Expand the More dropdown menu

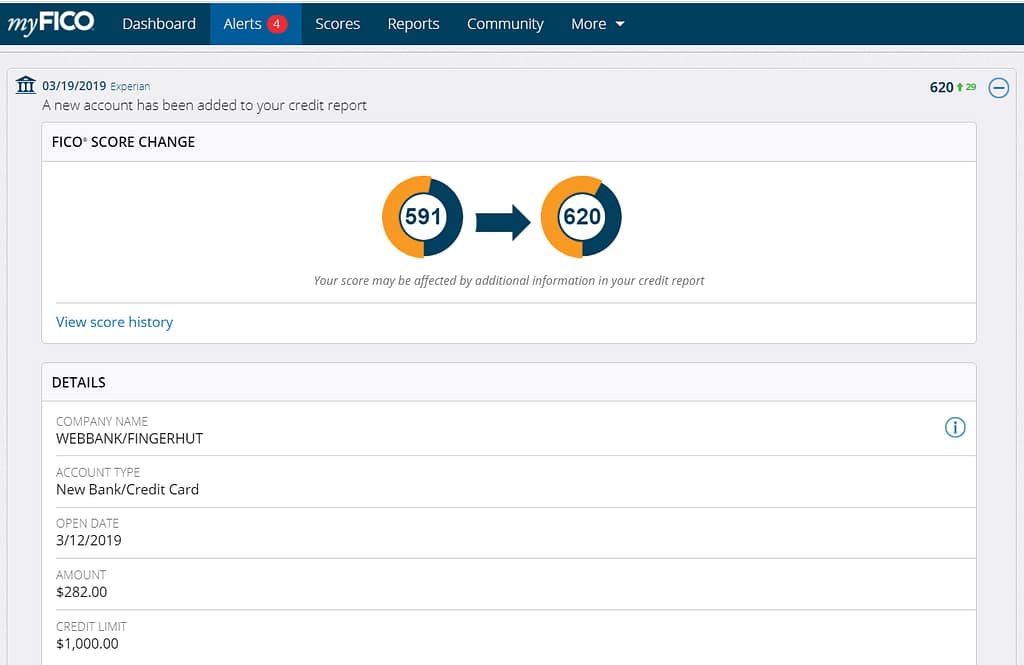click(x=598, y=24)
